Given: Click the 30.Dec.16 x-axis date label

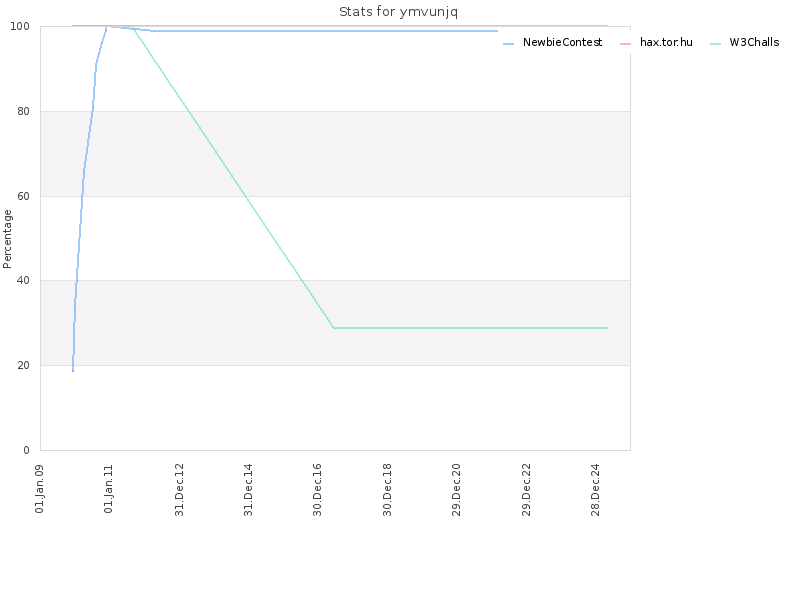Looking at the screenshot, I should coord(318,488).
